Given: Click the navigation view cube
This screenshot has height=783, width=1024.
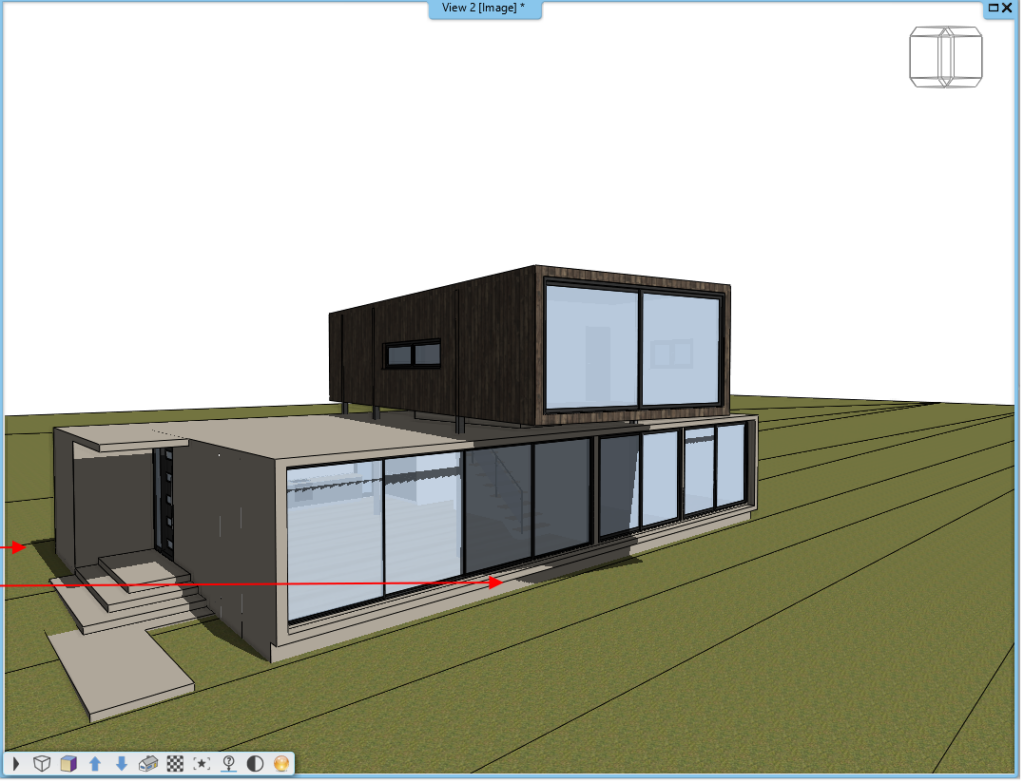Looking at the screenshot, I should click(x=948, y=57).
